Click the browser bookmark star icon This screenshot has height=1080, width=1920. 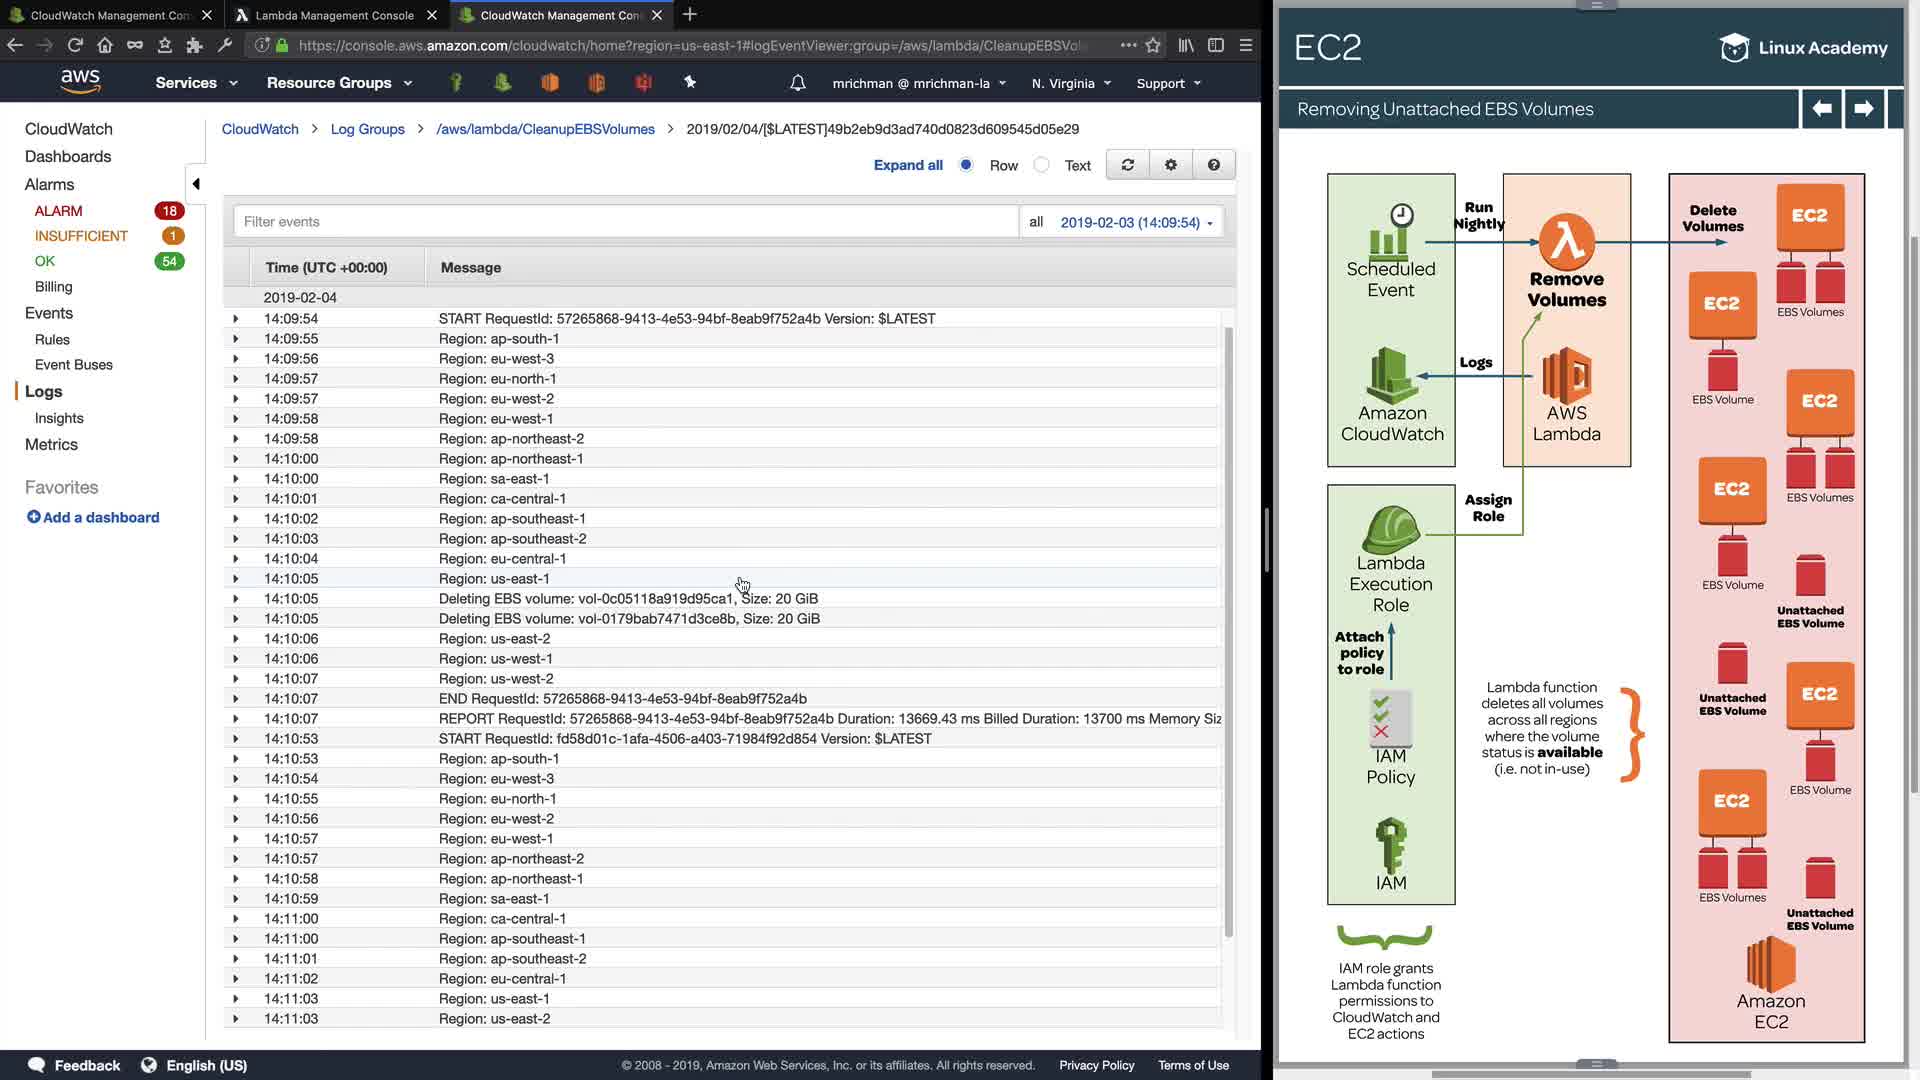(x=1153, y=45)
